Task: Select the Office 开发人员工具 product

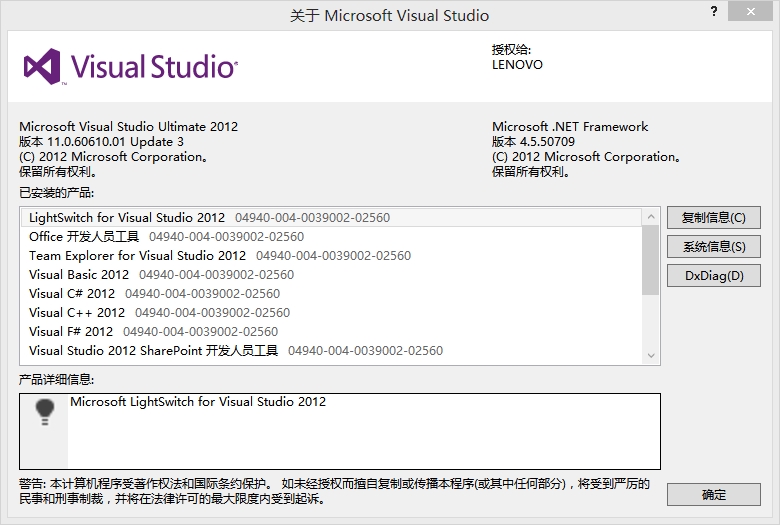Action: coord(84,237)
